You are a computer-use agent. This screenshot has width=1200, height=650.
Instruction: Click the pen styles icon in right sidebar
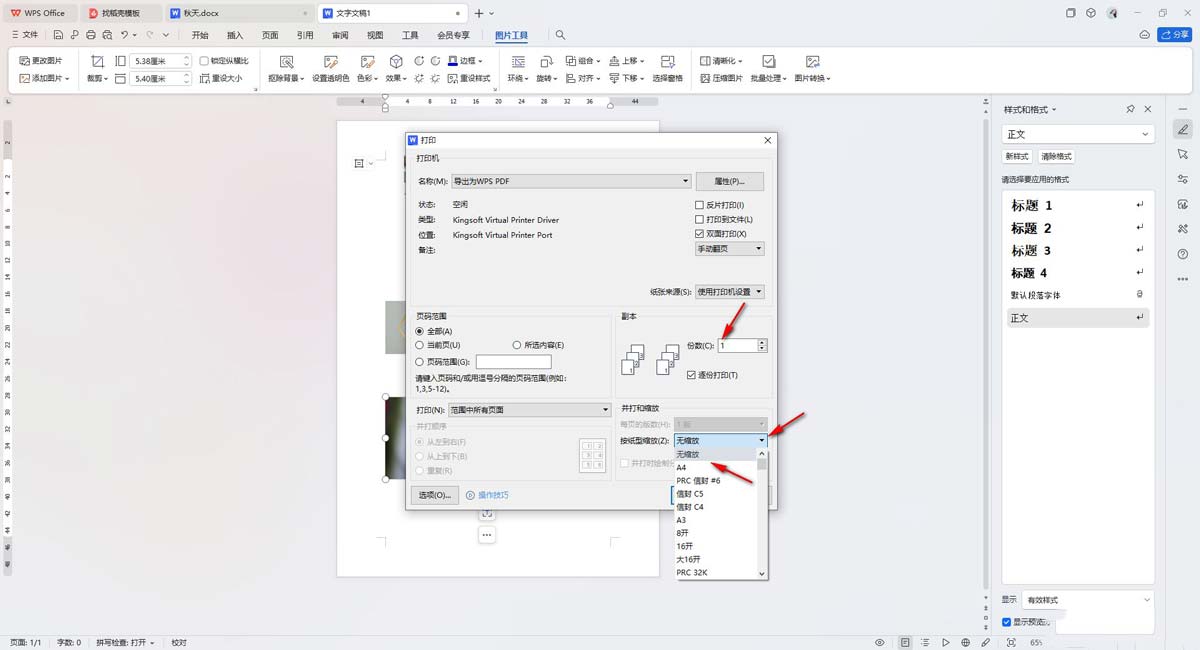(1183, 129)
